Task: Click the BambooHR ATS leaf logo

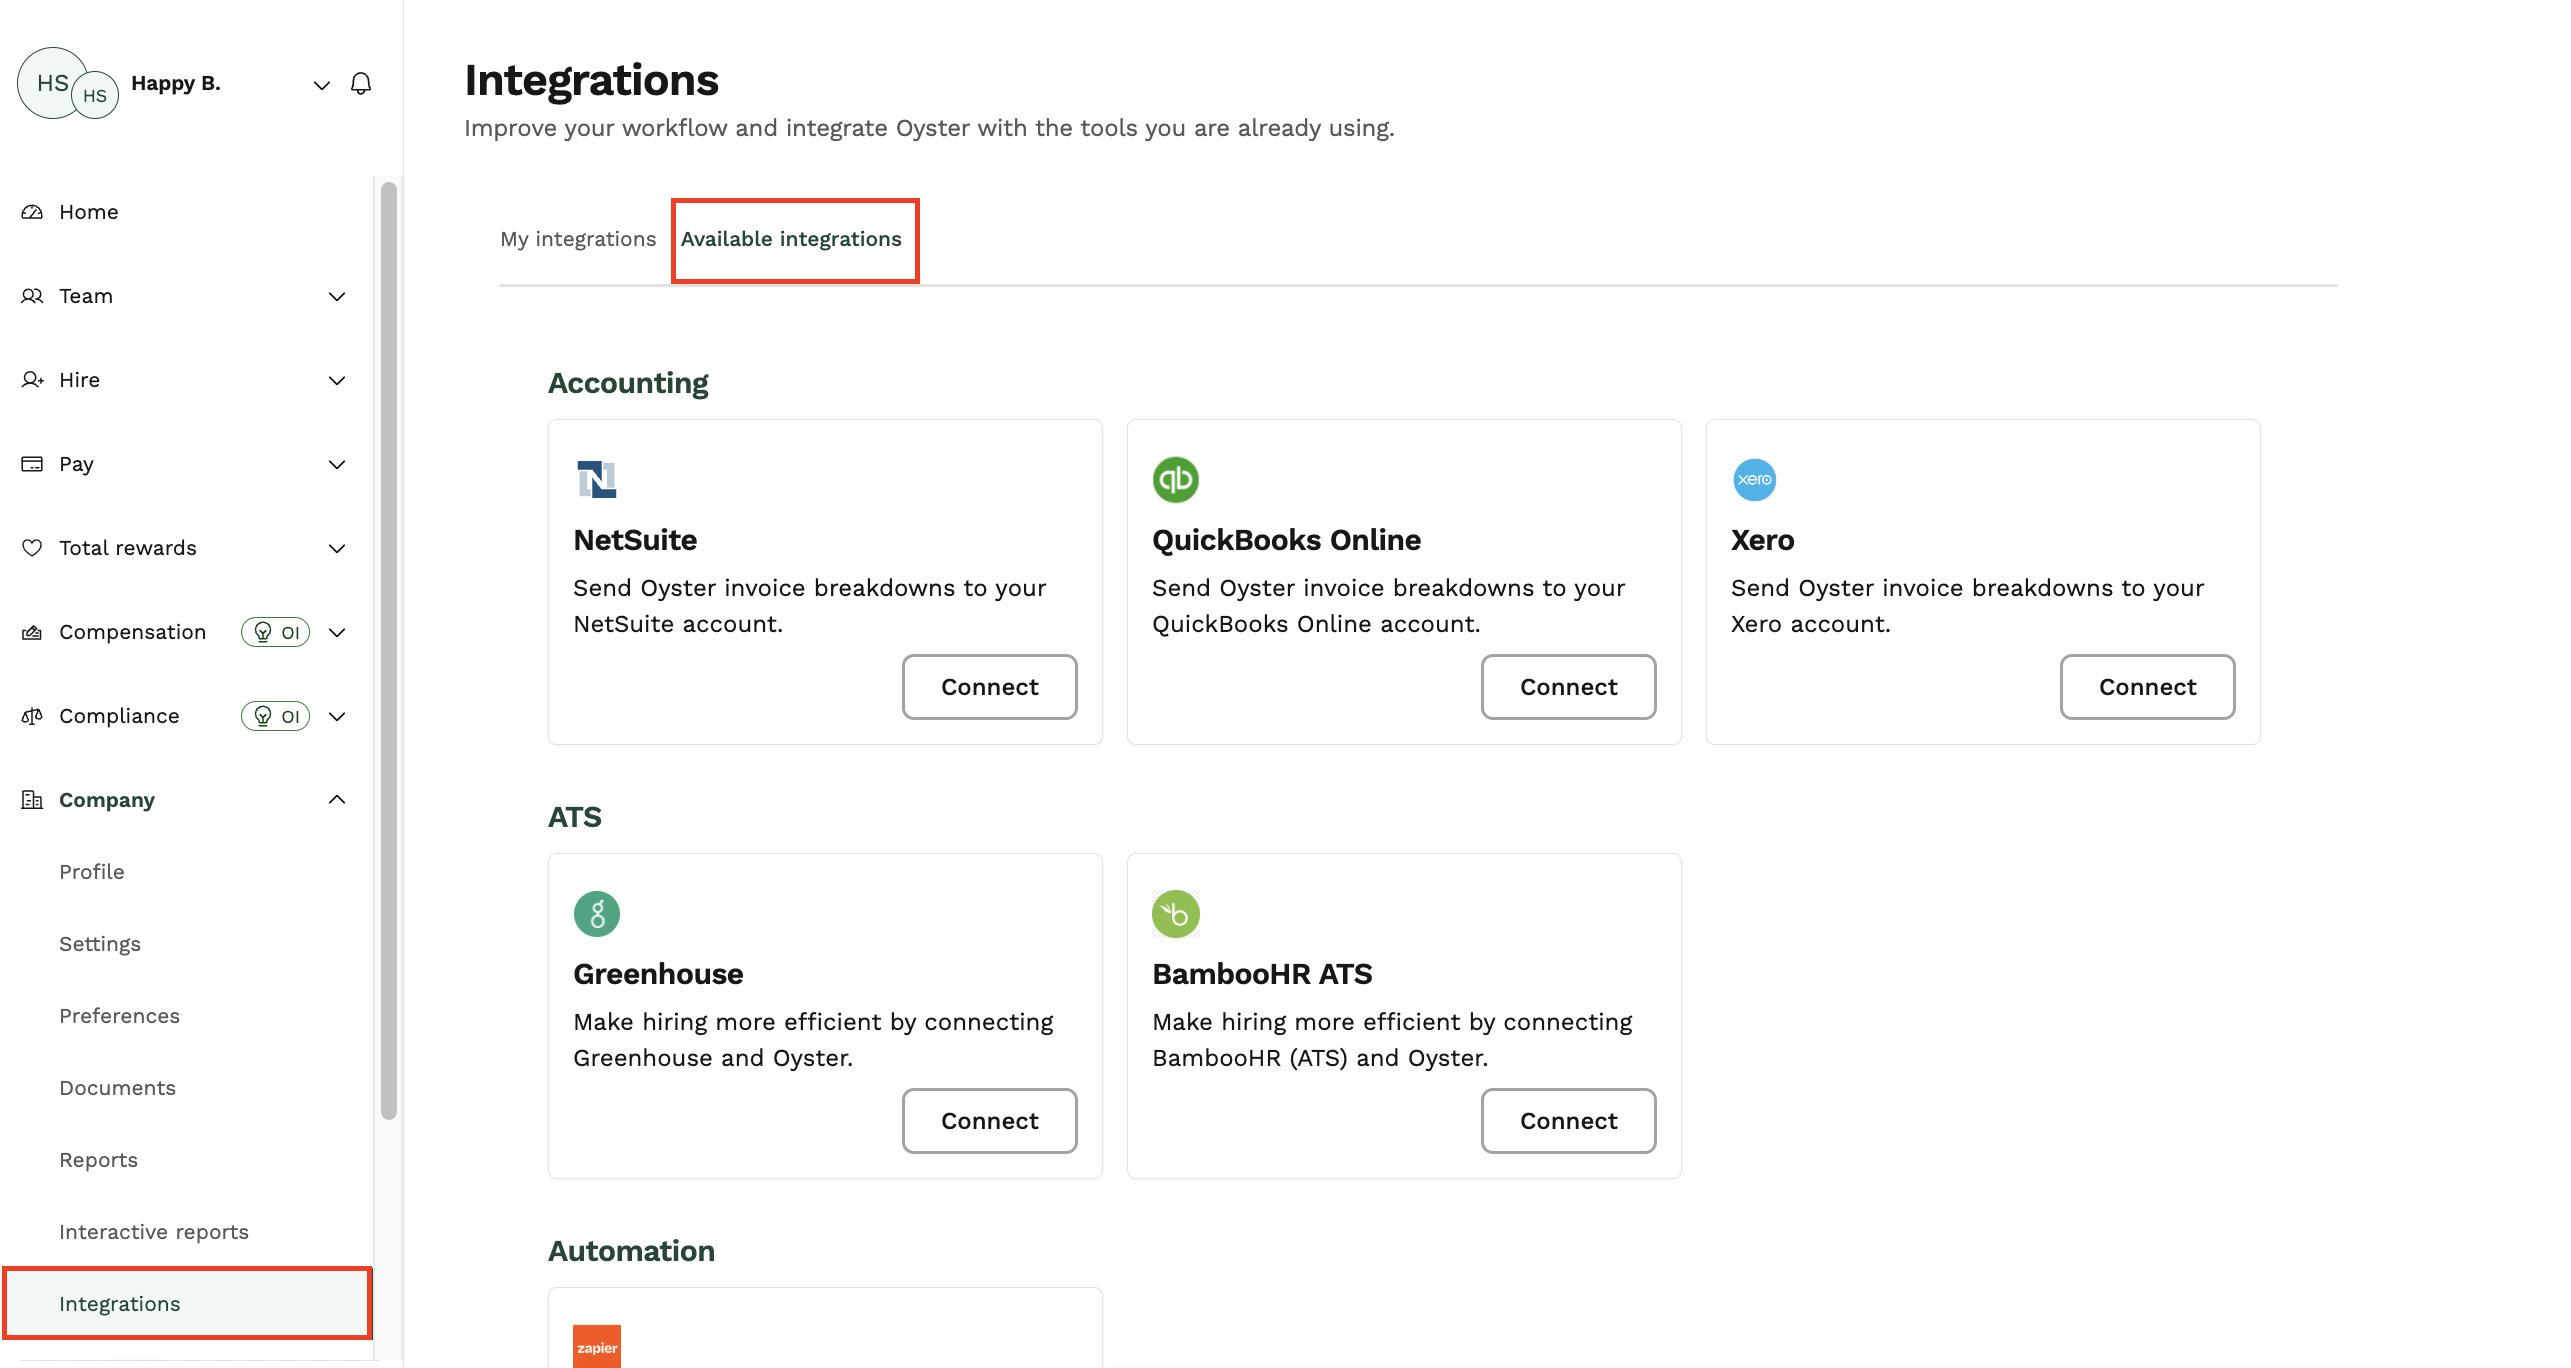Action: (x=1176, y=913)
